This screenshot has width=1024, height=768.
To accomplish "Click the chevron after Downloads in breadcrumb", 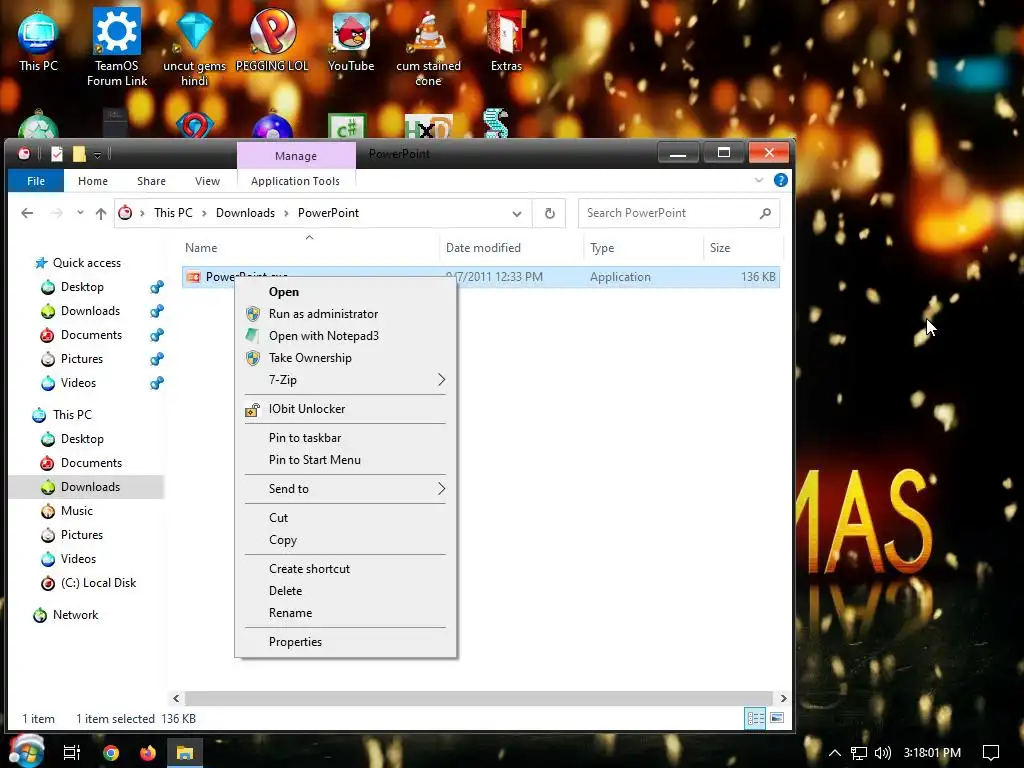I will pyautogui.click(x=286, y=213).
